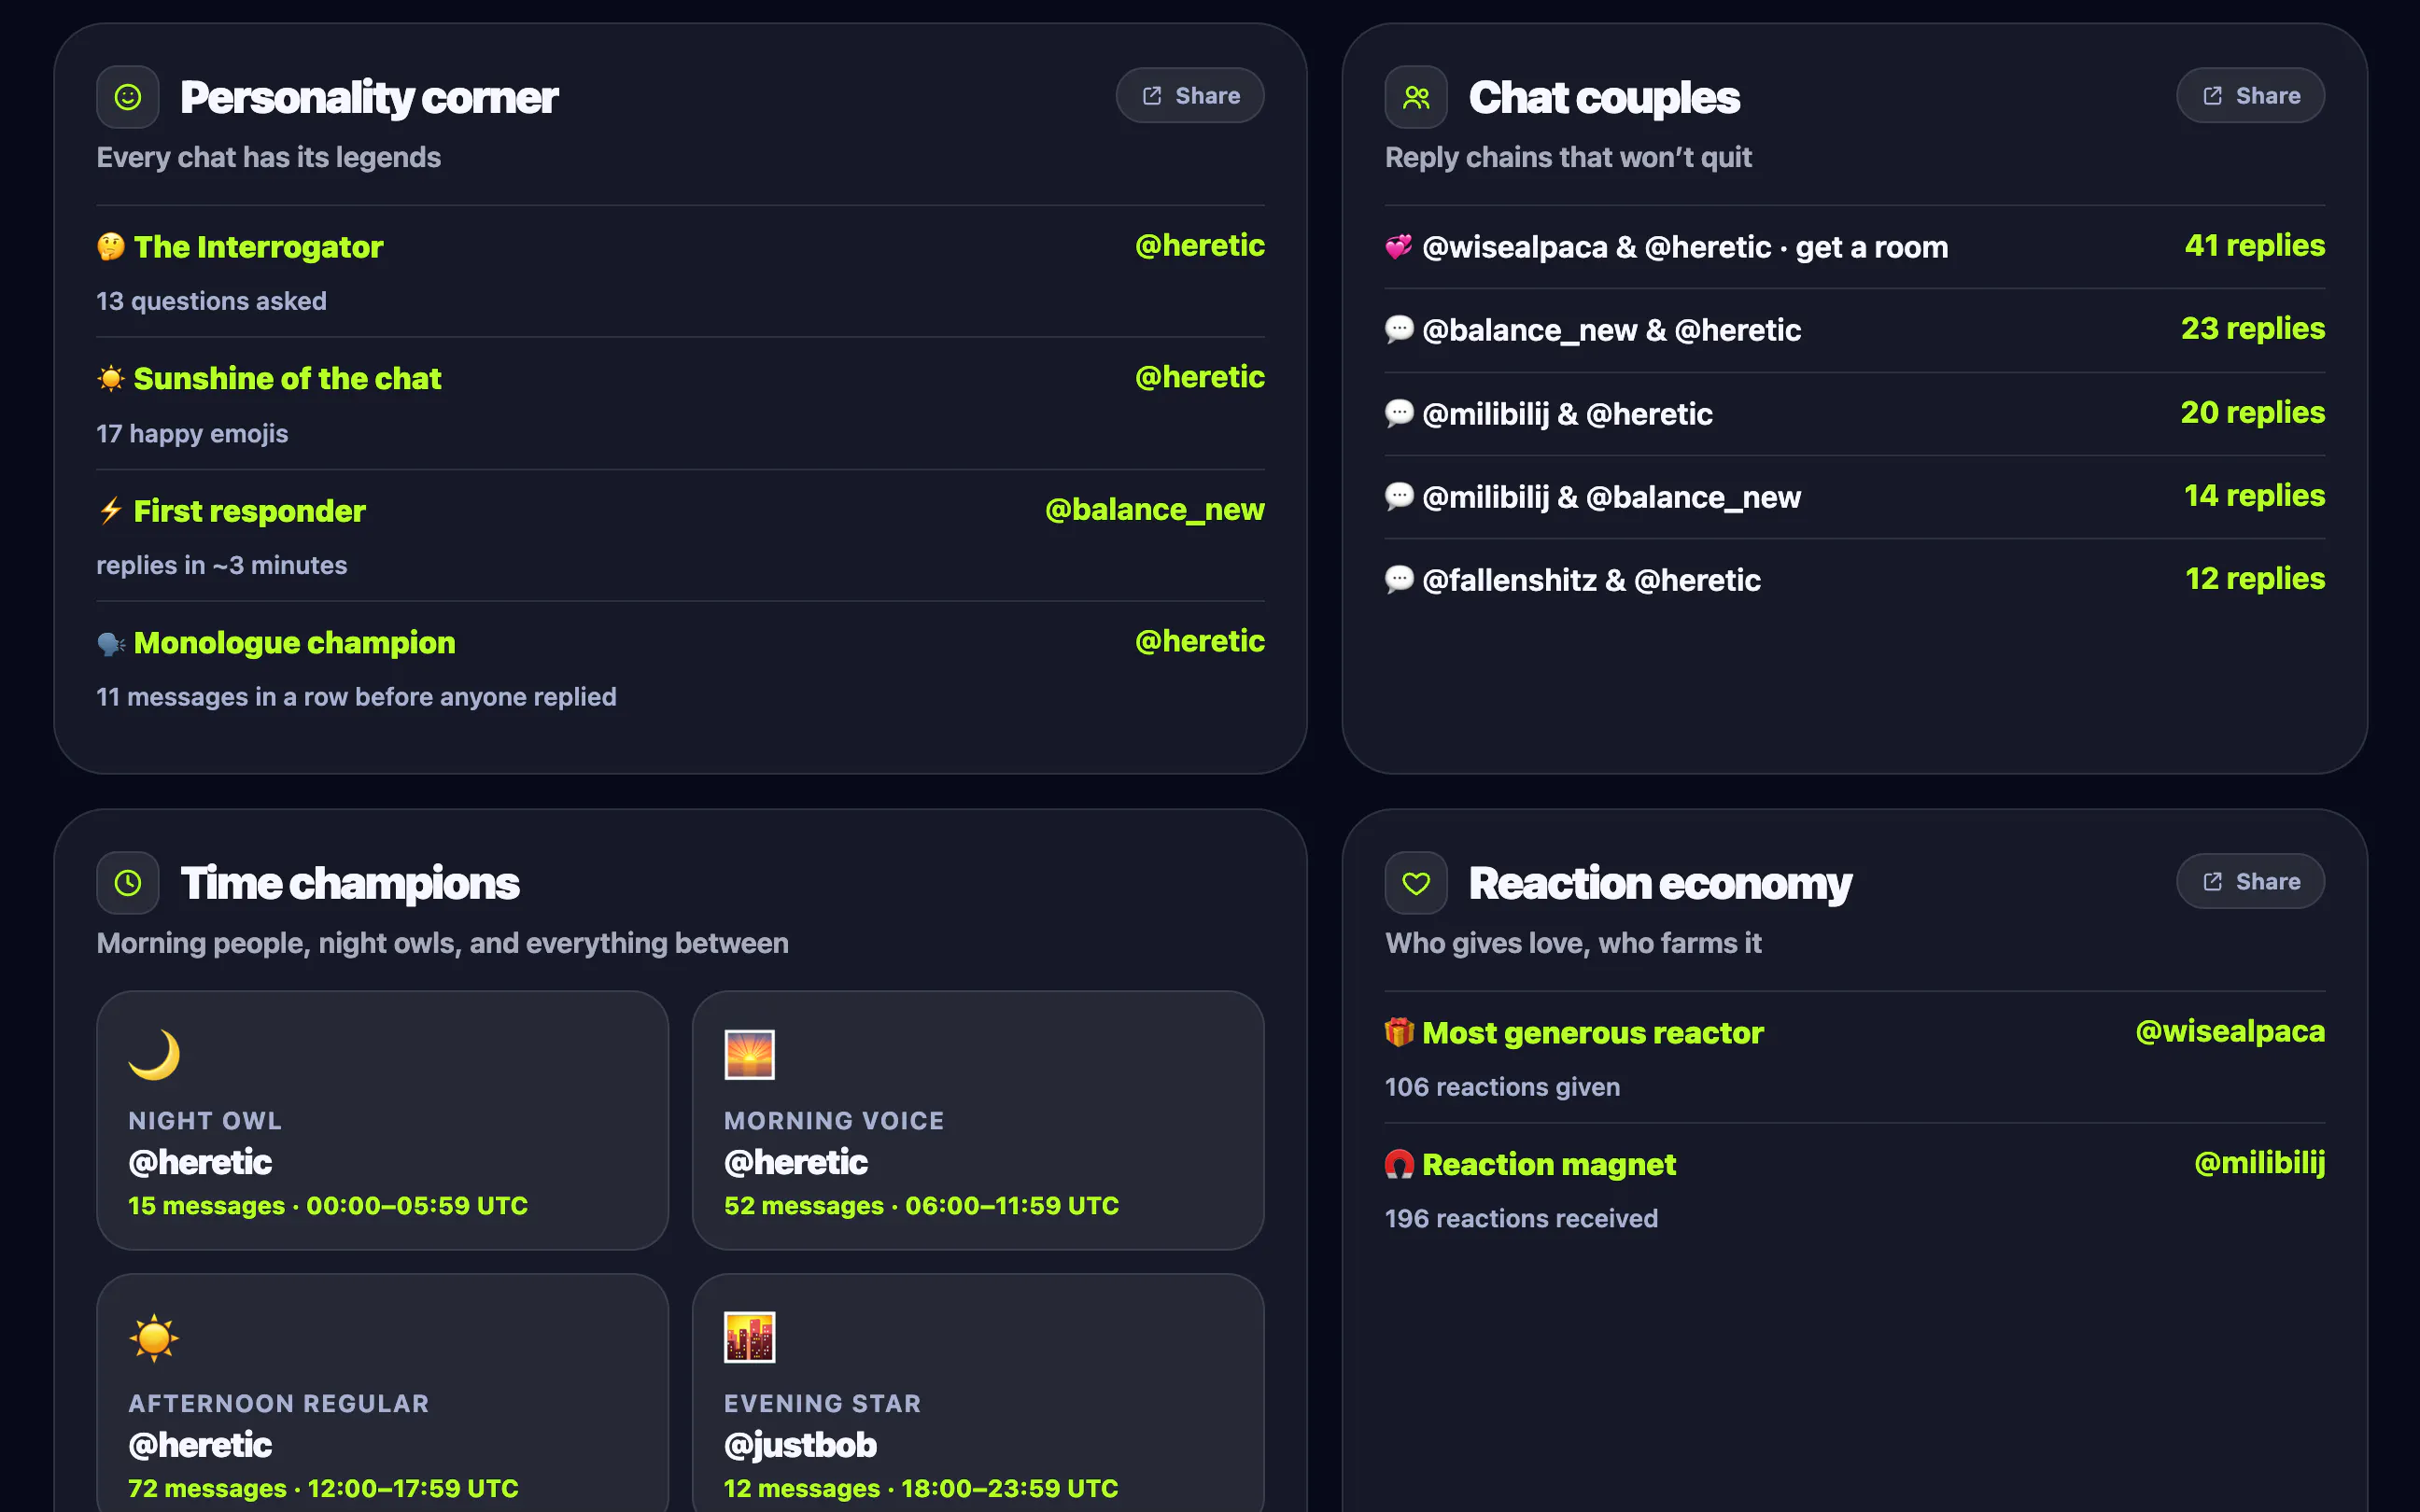Select 'The Interrogator' title
Image resolution: width=2420 pixels, height=1512 pixels.
[x=258, y=247]
